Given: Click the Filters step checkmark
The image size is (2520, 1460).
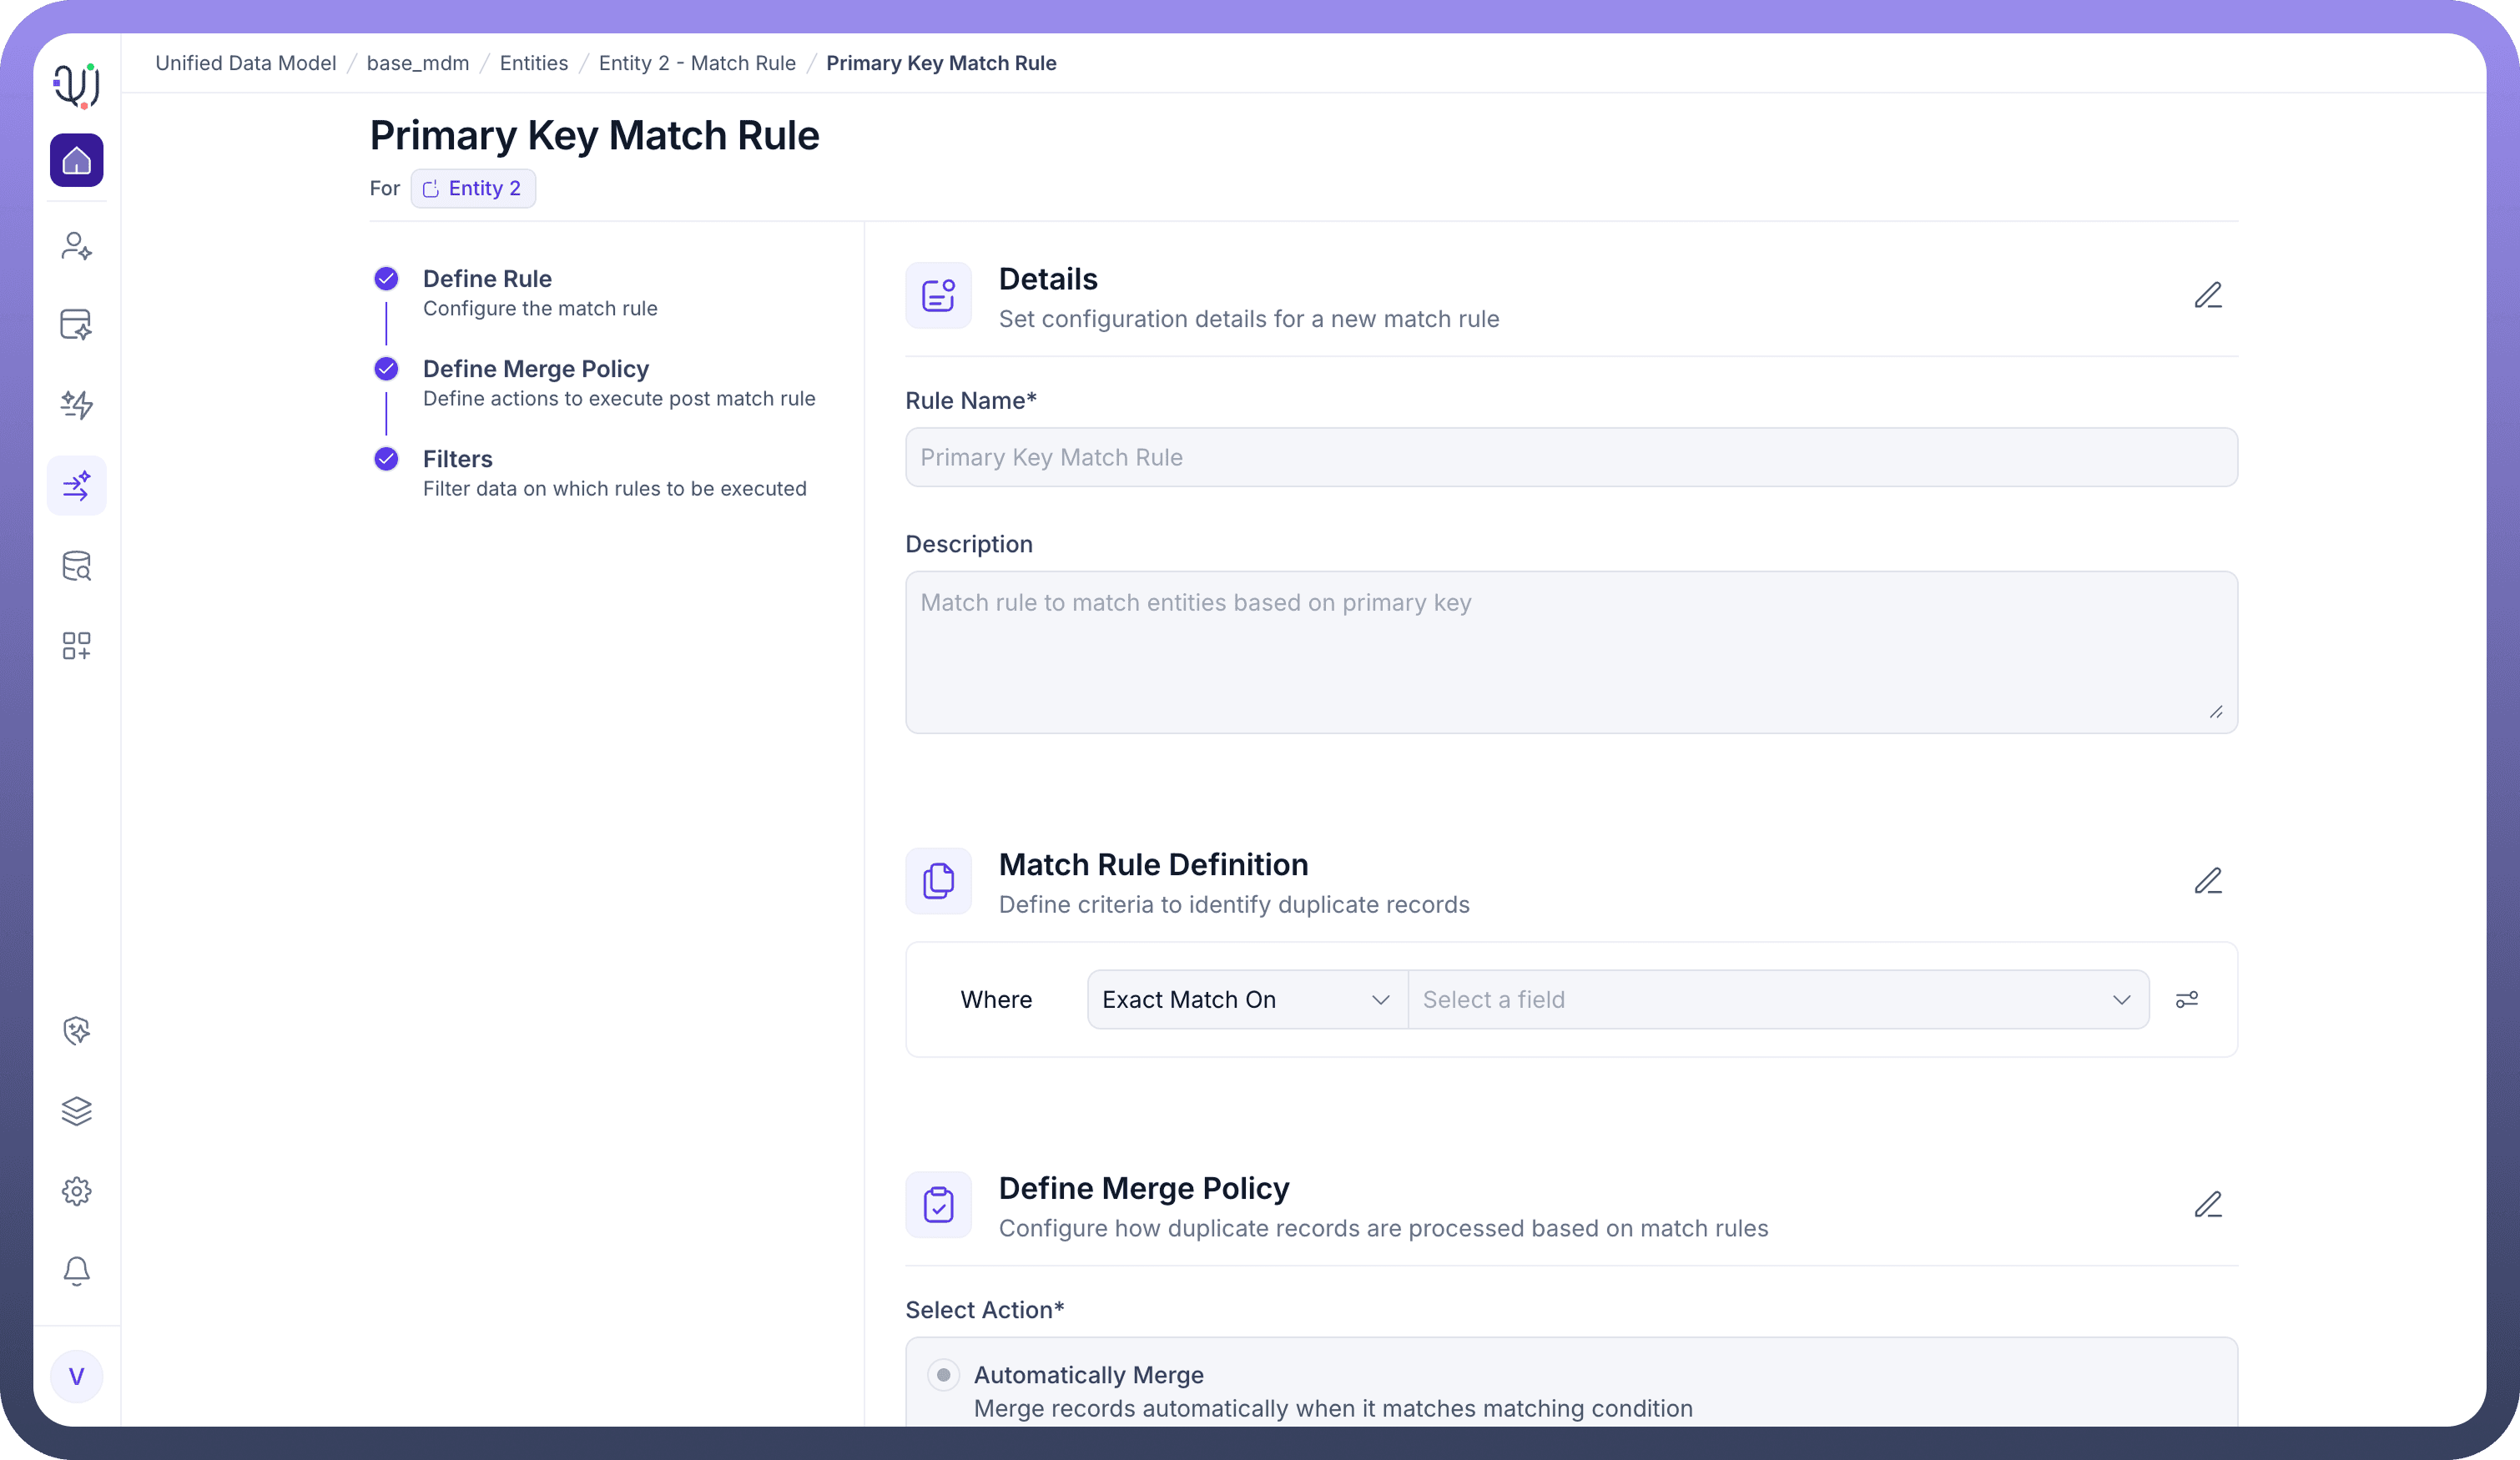Looking at the screenshot, I should click(386, 459).
